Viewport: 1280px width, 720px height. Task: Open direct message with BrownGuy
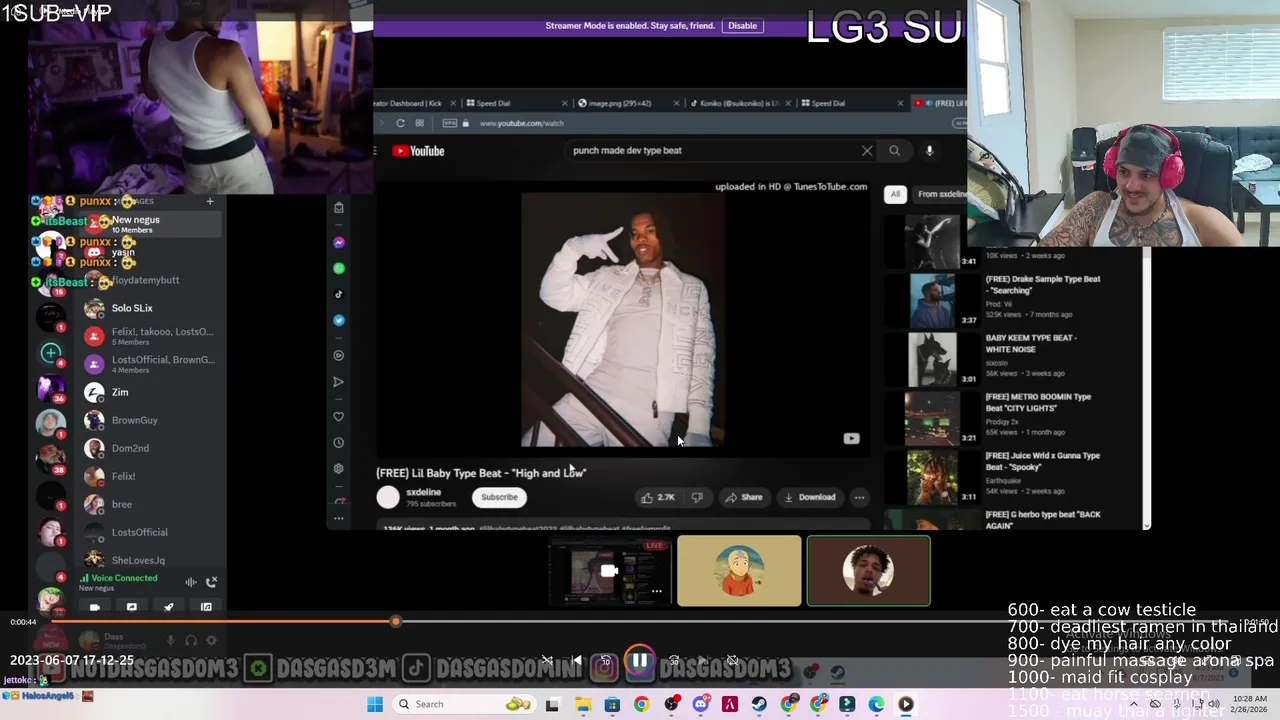[150, 420]
